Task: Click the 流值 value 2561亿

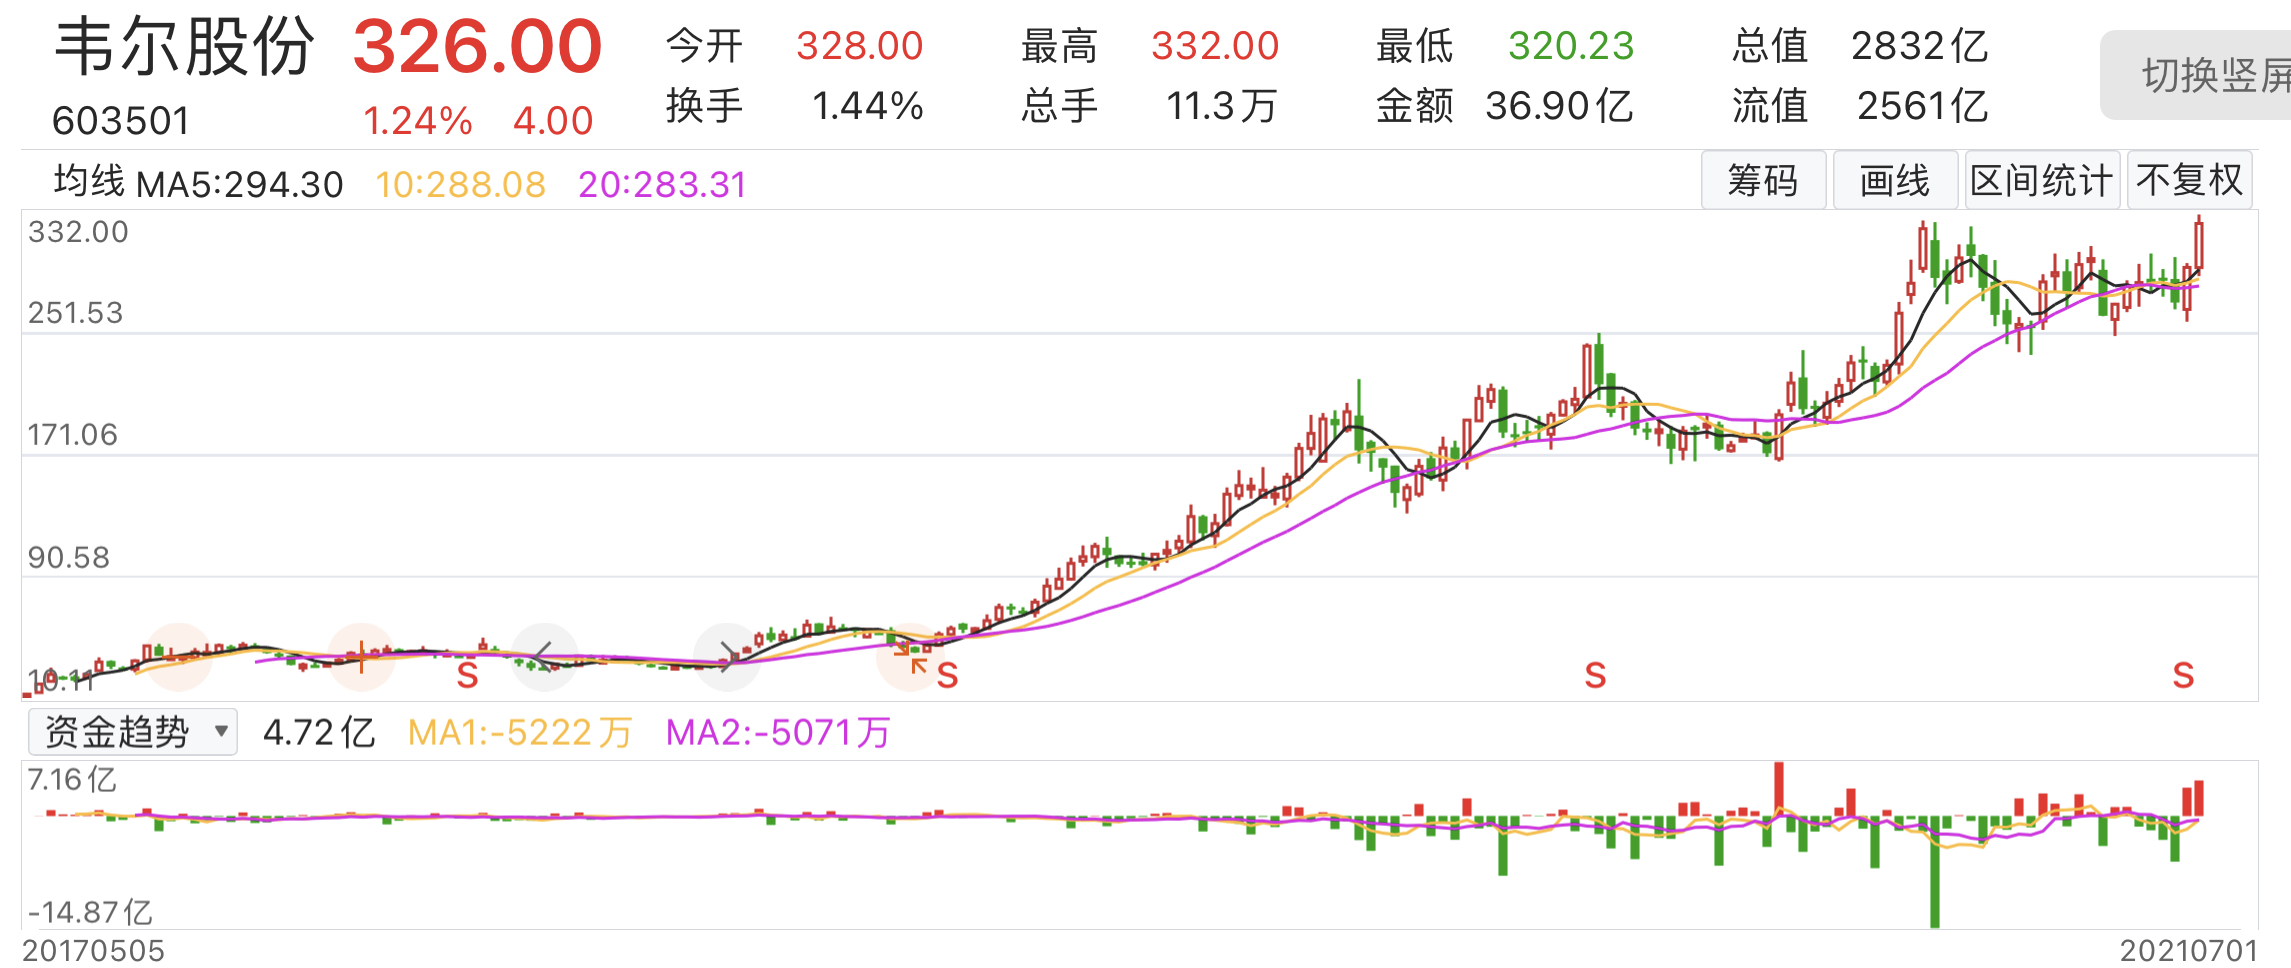Action: click(1923, 106)
